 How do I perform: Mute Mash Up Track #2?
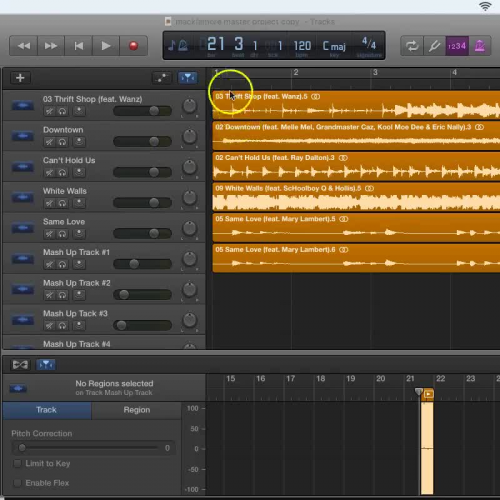tap(49, 295)
